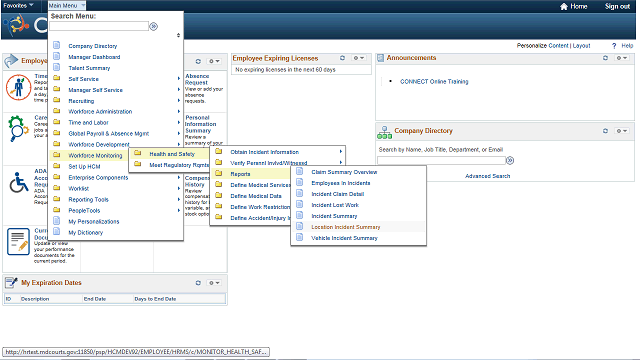Refresh the My Expiration Dates pagelet
This screenshot has width=640, height=360.
click(x=198, y=283)
